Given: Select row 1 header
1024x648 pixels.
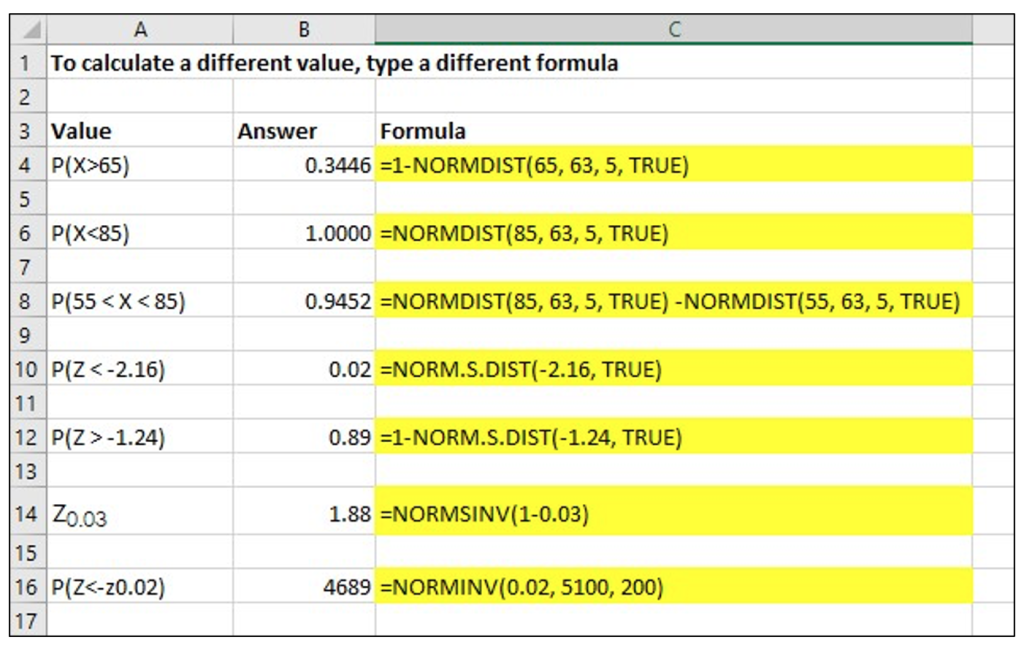Looking at the screenshot, I should [x=27, y=63].
